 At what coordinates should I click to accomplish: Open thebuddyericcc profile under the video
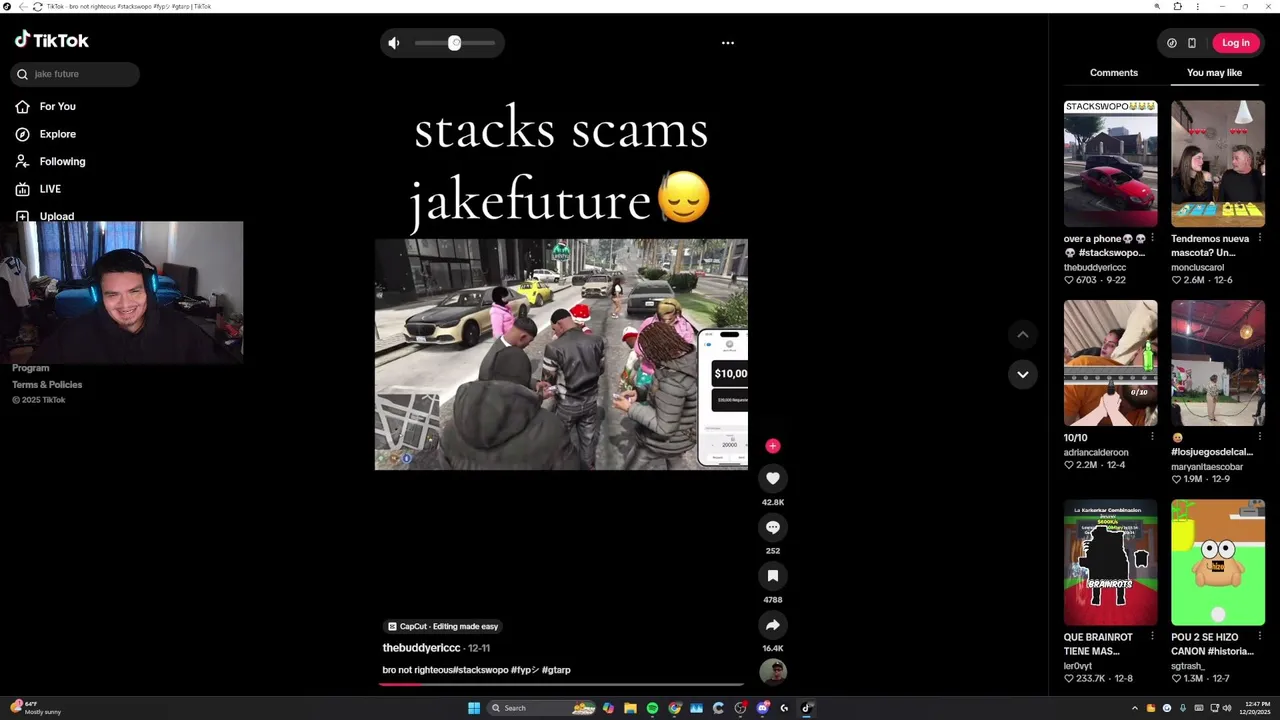click(421, 648)
